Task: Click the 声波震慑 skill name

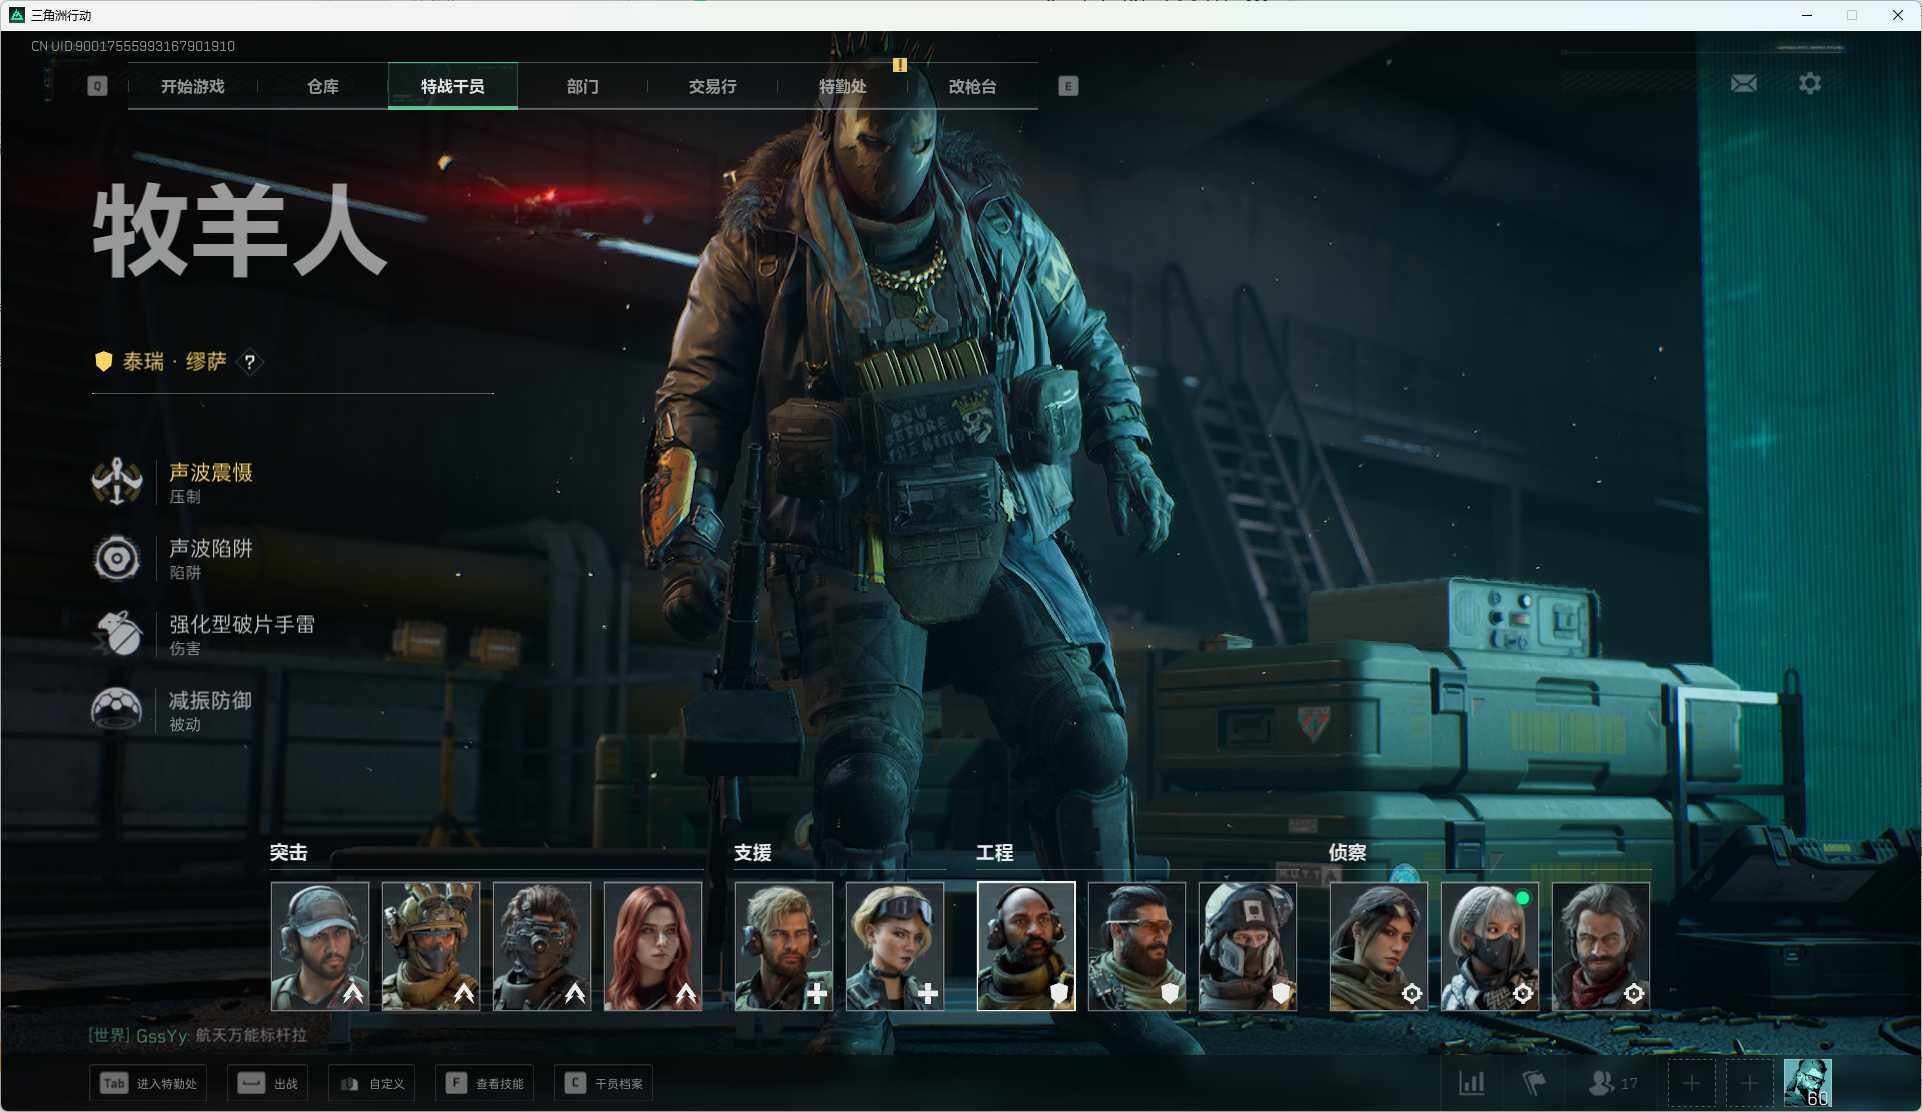Action: (x=211, y=472)
